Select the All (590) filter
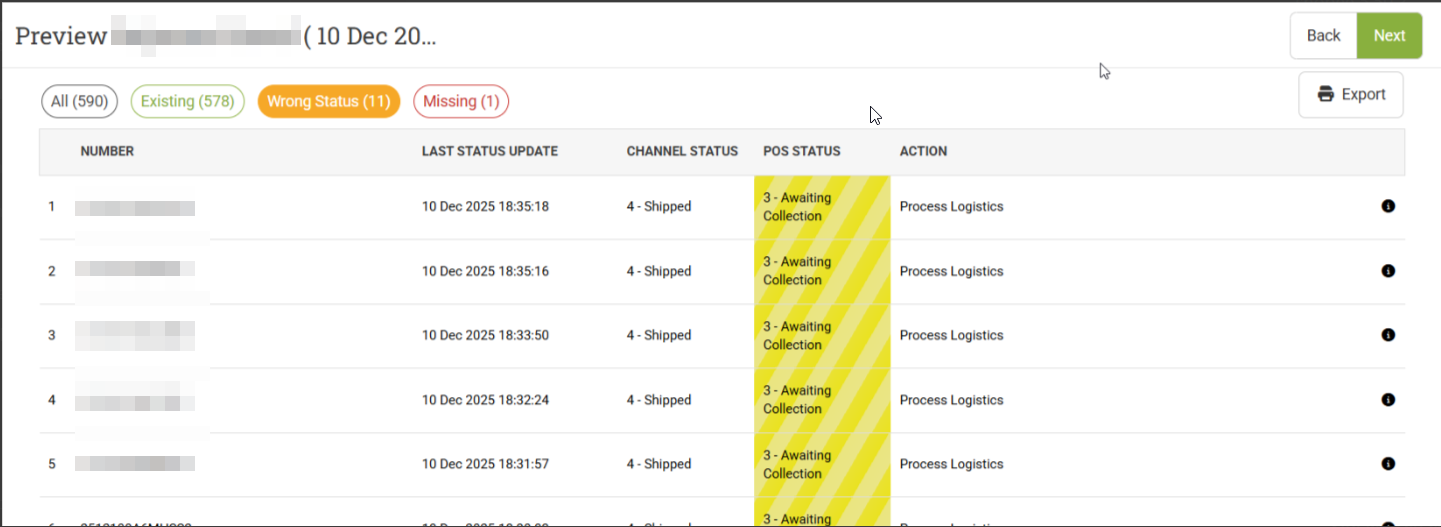Image resolution: width=1441 pixels, height=527 pixels. coord(80,101)
